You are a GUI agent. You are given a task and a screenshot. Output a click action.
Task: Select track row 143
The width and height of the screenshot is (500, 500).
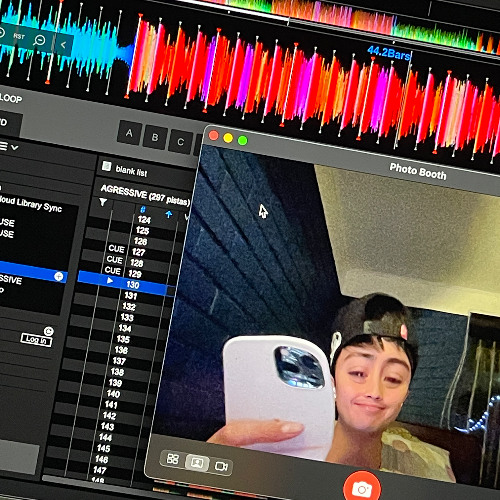click(x=107, y=426)
